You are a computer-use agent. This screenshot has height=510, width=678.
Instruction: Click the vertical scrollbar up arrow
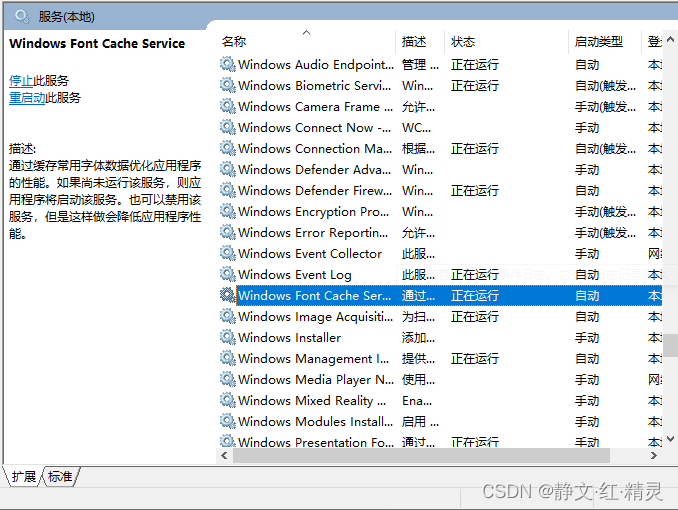[670, 39]
